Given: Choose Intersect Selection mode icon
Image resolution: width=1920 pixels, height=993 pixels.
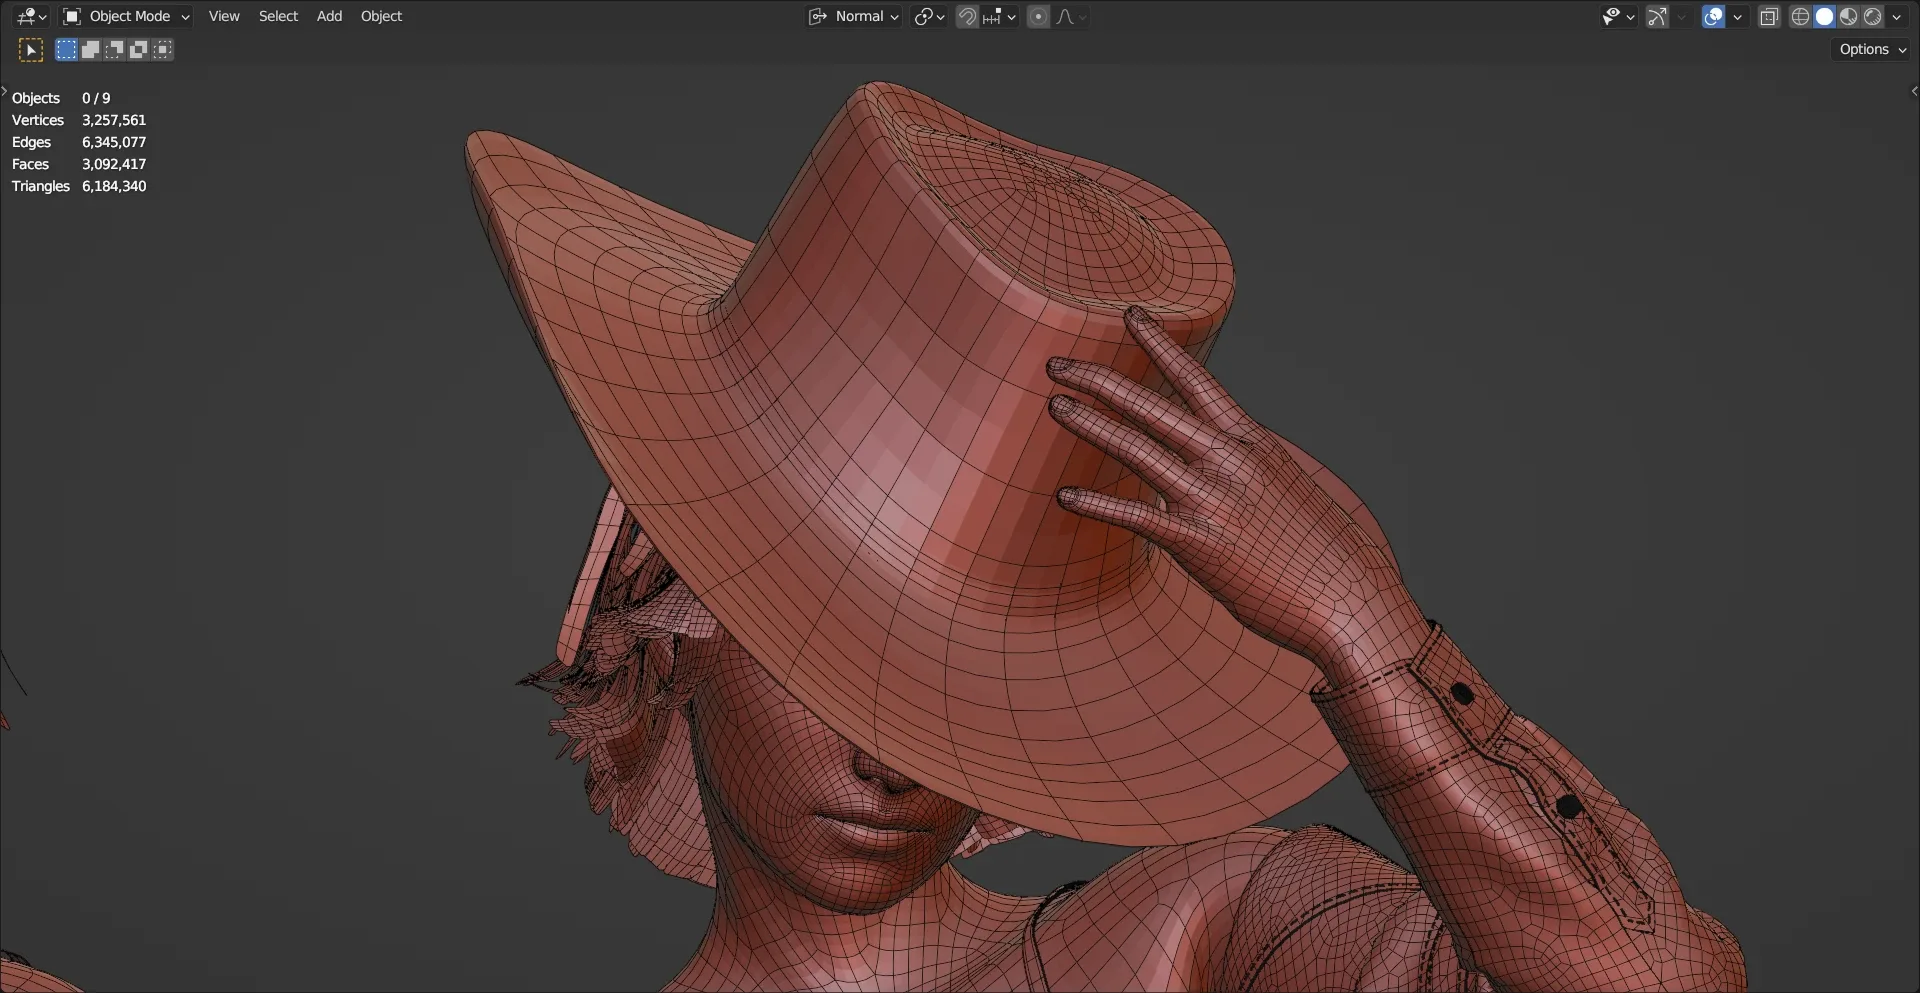Looking at the screenshot, I should tap(162, 49).
